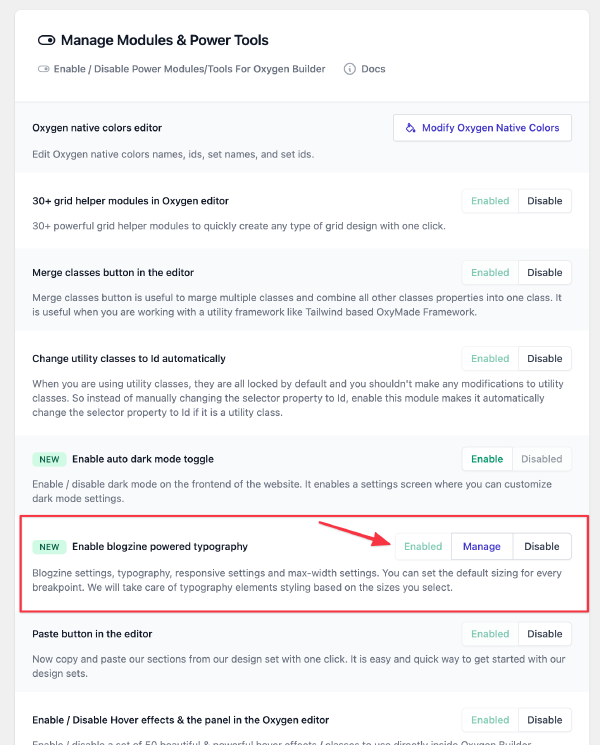Image resolution: width=600 pixels, height=745 pixels.
Task: Disable the 30+ grid helper modules
Action: (x=544, y=200)
